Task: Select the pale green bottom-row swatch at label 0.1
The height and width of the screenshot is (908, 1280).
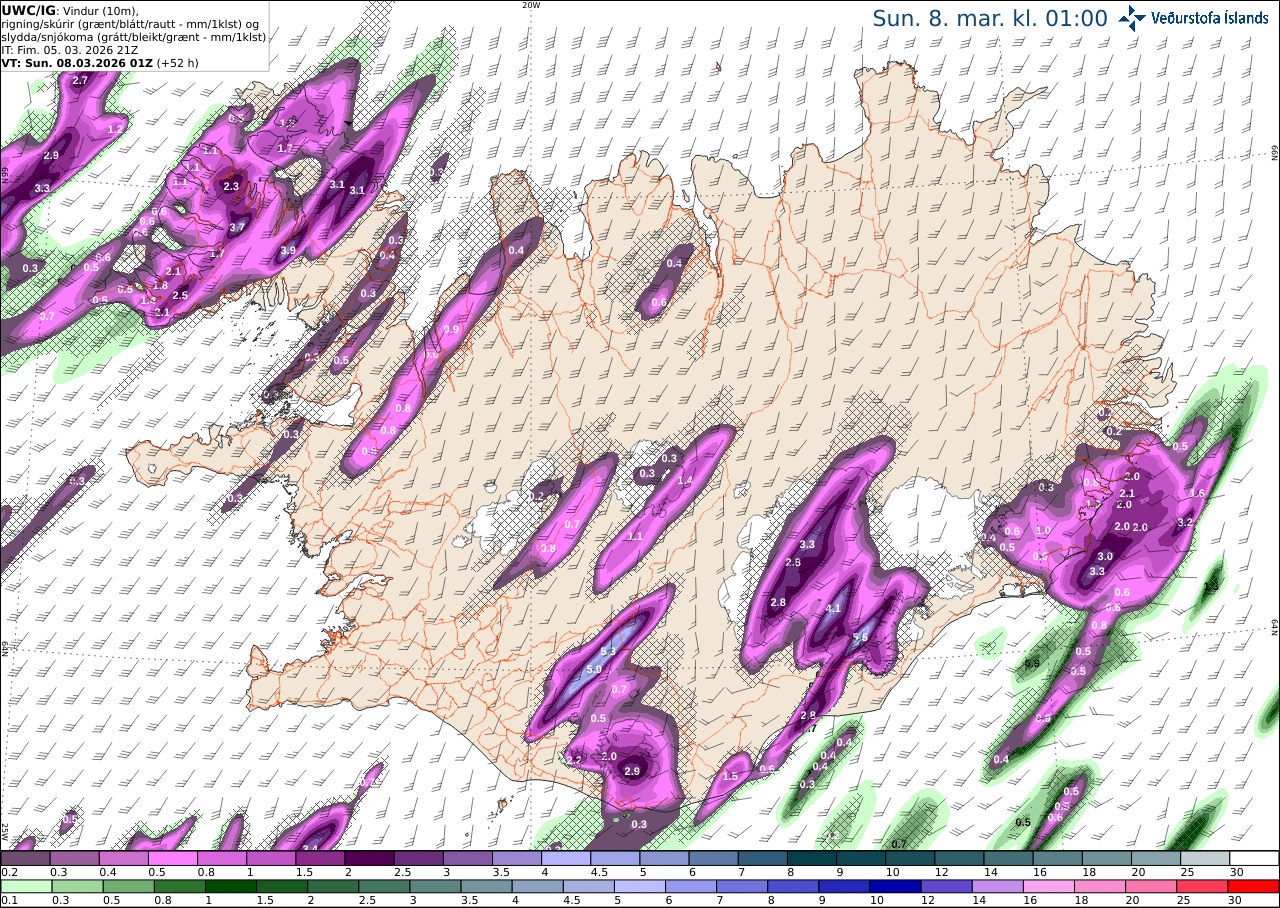Action: coord(26,885)
